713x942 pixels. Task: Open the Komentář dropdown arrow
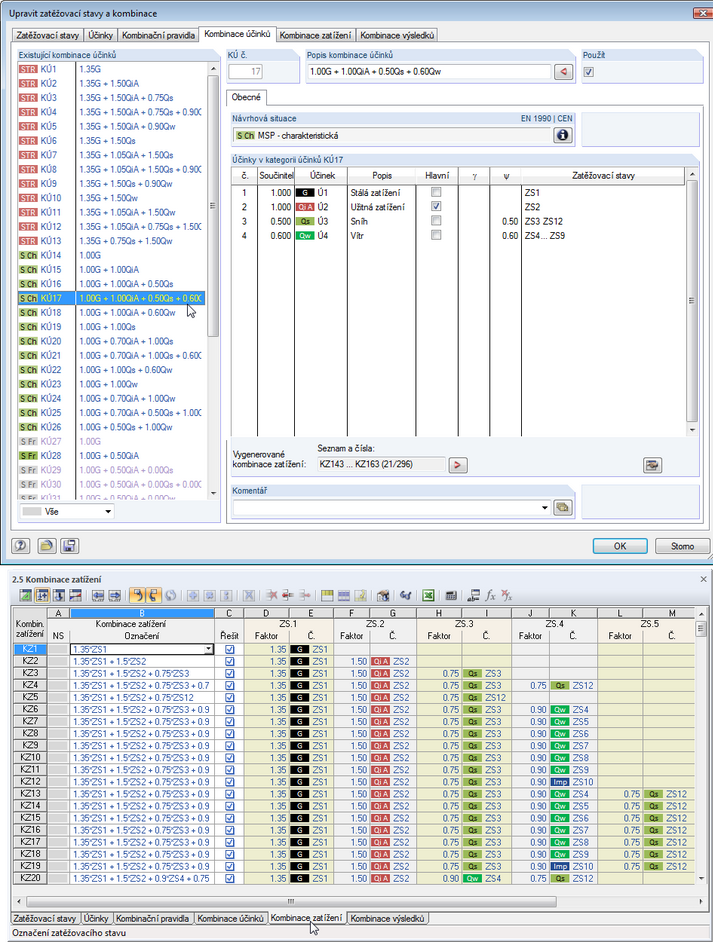(544, 508)
